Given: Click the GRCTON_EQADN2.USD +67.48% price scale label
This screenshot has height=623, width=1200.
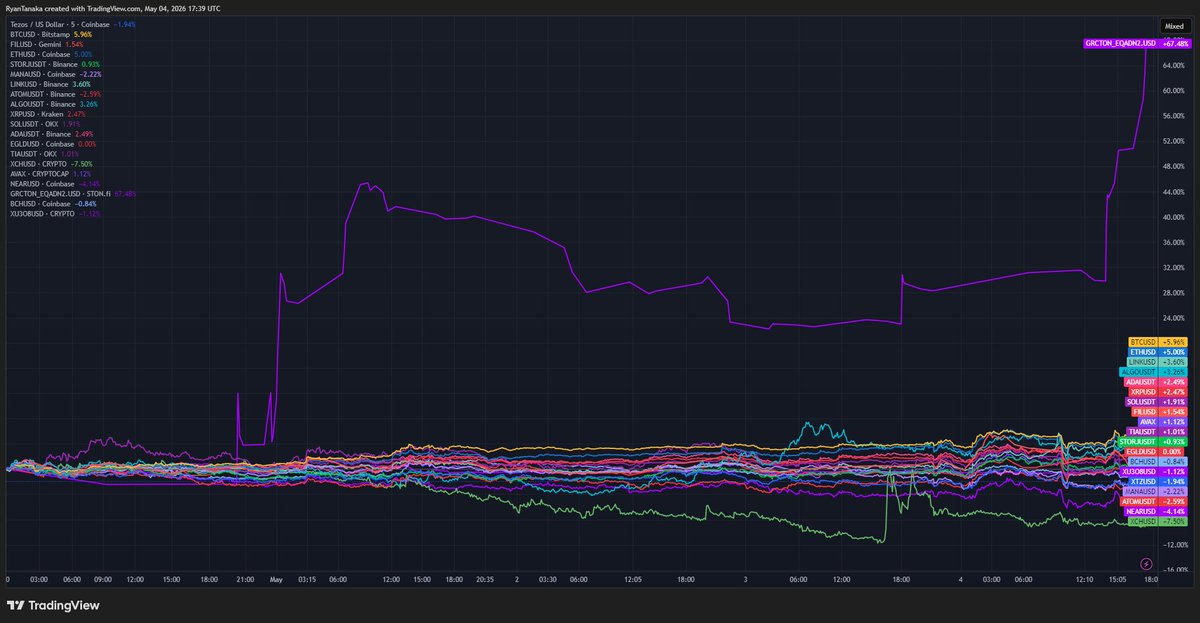Looking at the screenshot, I should pos(1137,44).
